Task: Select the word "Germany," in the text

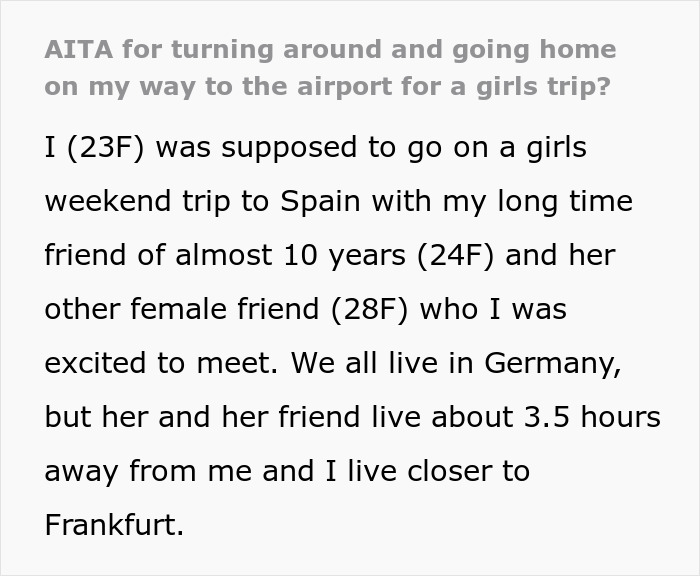Action: (x=553, y=363)
